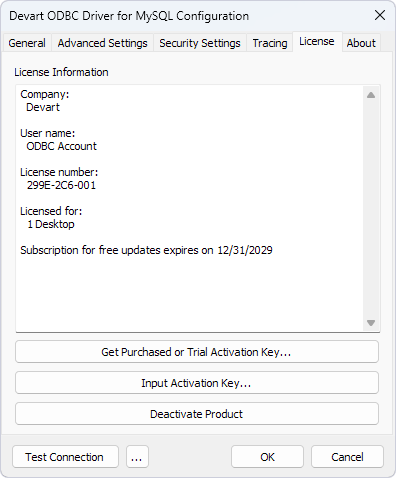Click the Test Connection button
The width and height of the screenshot is (396, 478).
(65, 457)
